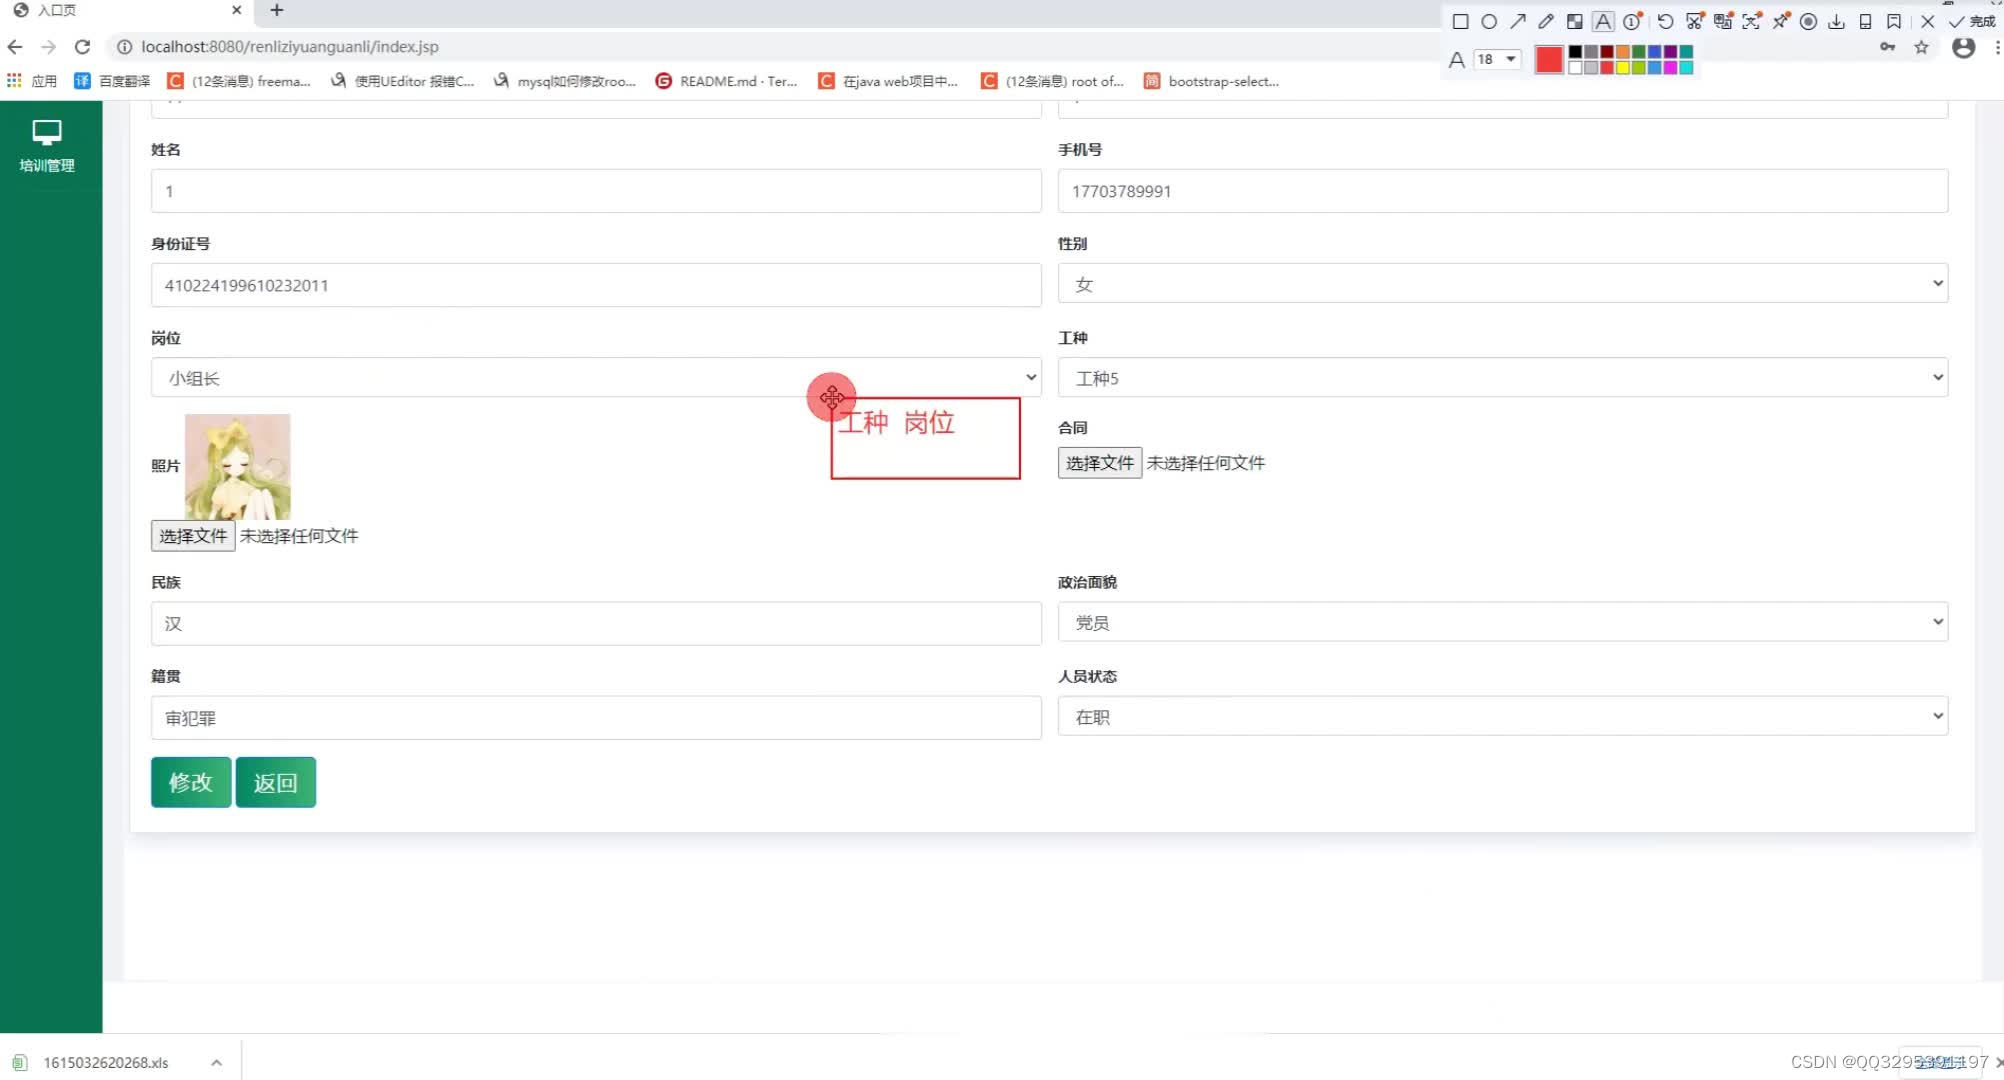Select the mosaic blur tool
Screen dimensions: 2004x1080
coord(1575,22)
